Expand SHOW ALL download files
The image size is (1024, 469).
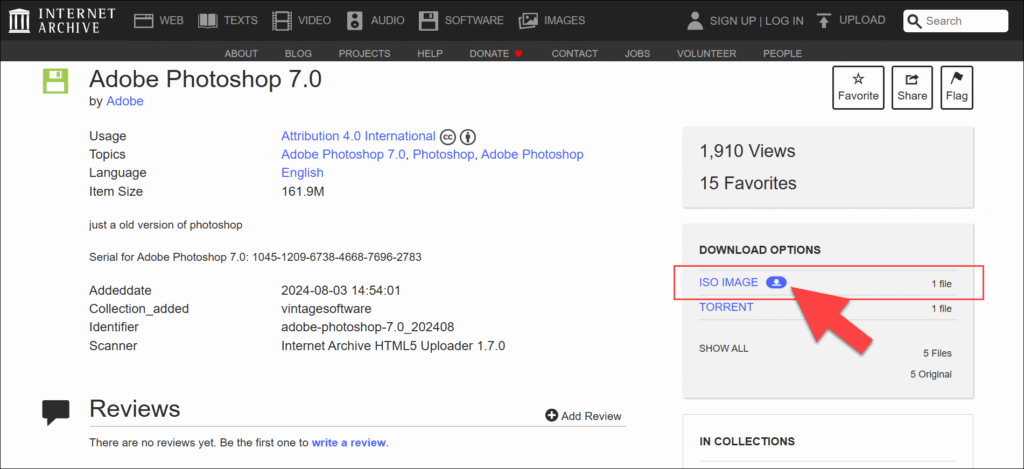724,349
